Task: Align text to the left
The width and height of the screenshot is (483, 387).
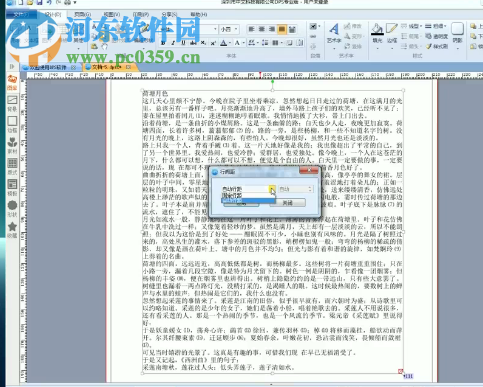Action: 252,29
